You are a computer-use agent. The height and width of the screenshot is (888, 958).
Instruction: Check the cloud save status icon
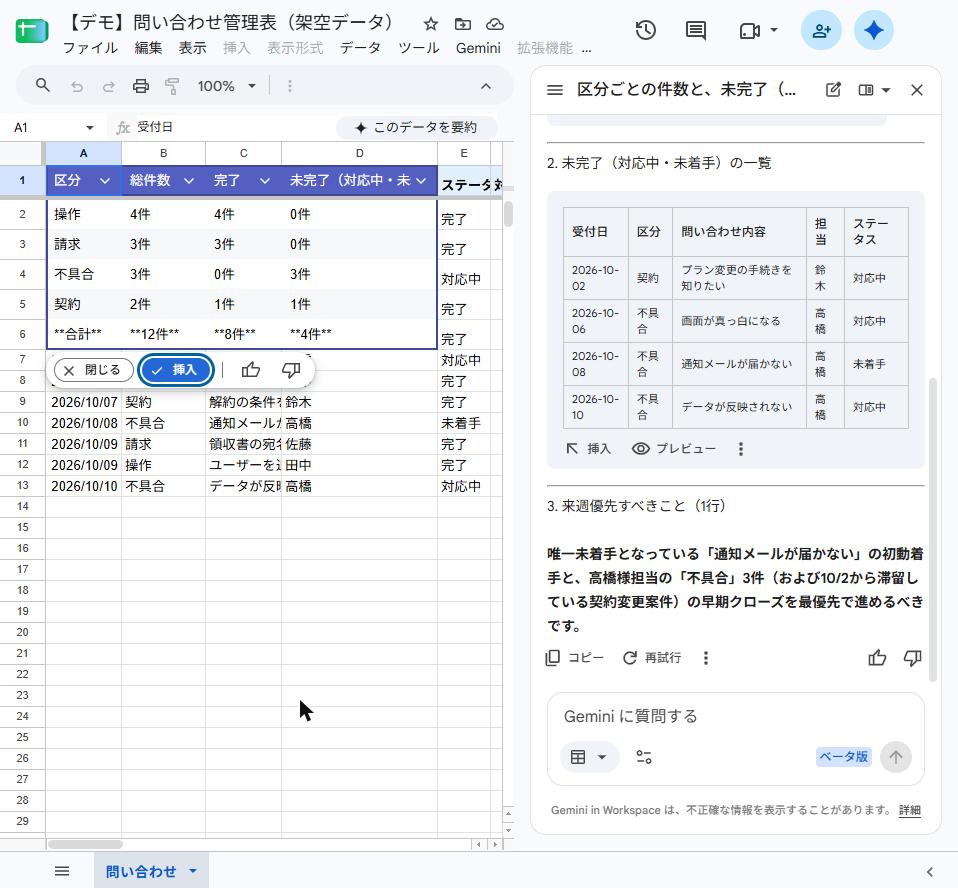(x=495, y=24)
